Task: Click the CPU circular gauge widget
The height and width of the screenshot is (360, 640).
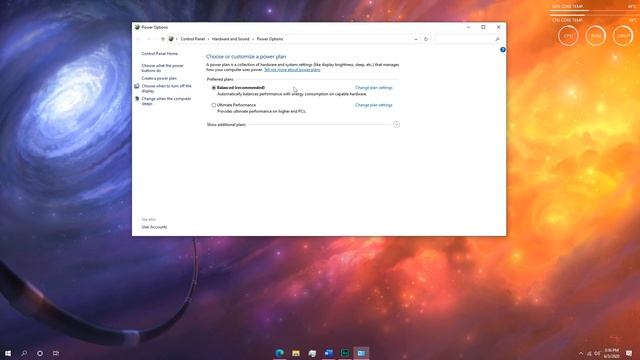Action: 568,36
